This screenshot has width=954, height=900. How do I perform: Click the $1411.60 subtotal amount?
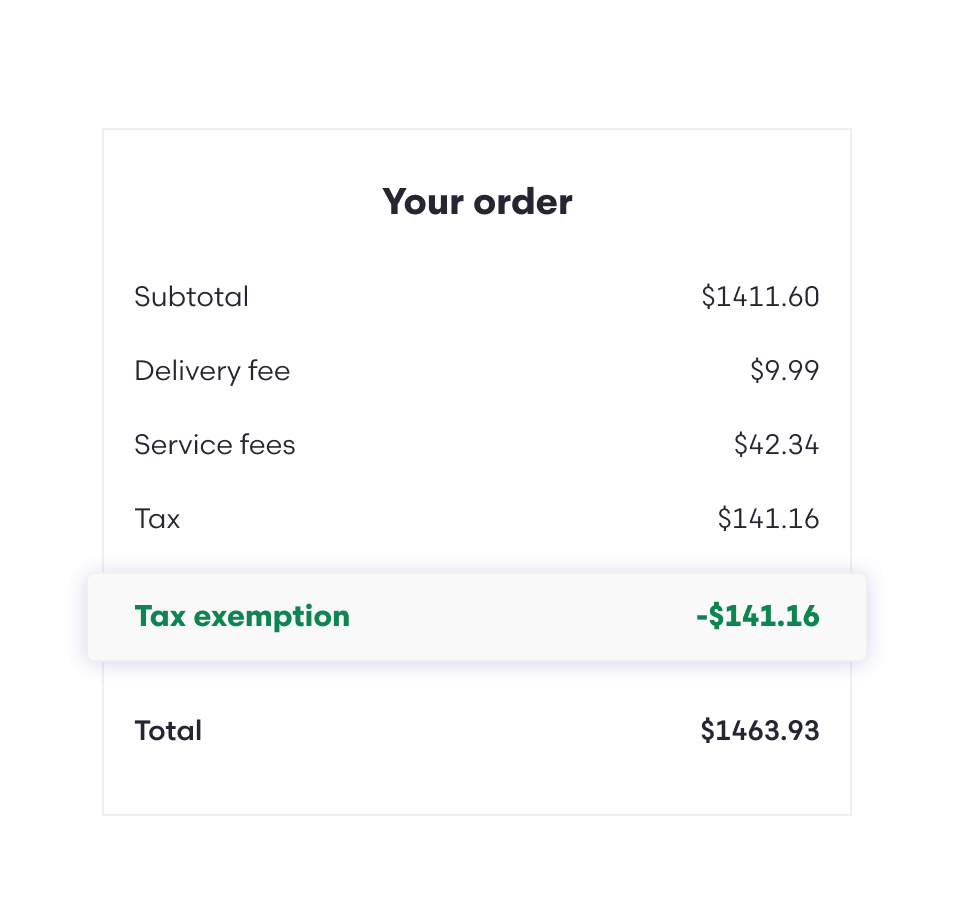760,297
